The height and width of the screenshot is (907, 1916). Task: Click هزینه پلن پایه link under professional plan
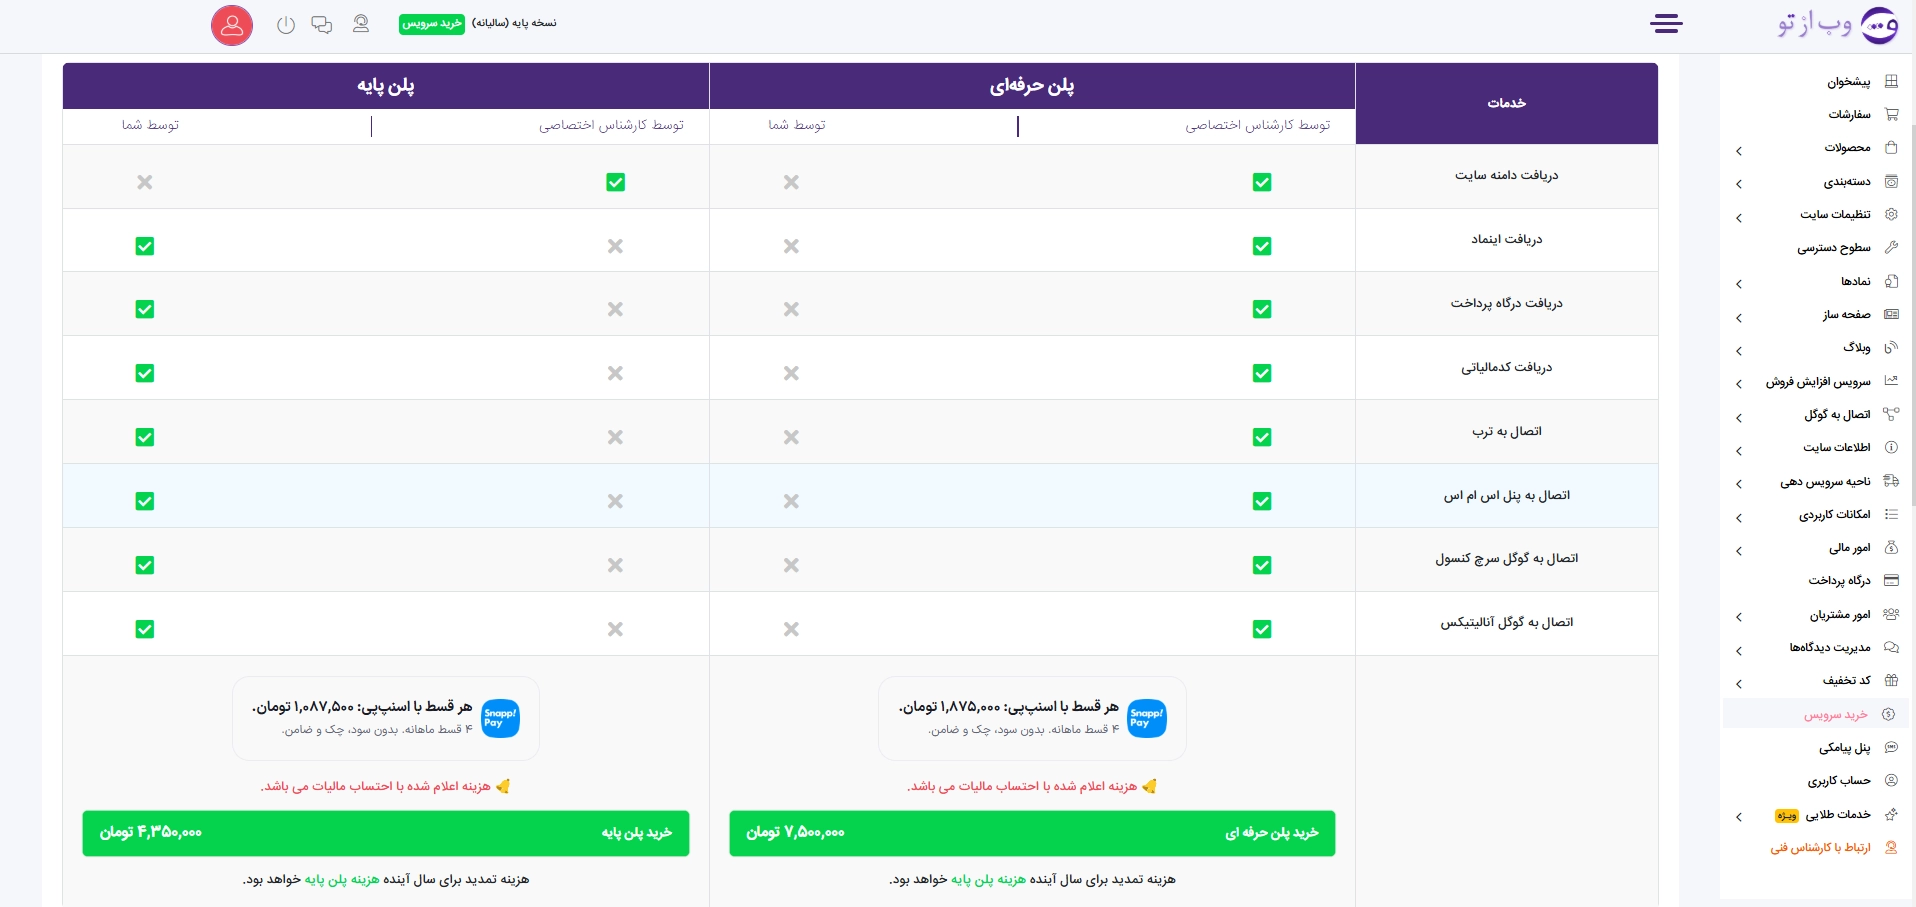point(988,880)
